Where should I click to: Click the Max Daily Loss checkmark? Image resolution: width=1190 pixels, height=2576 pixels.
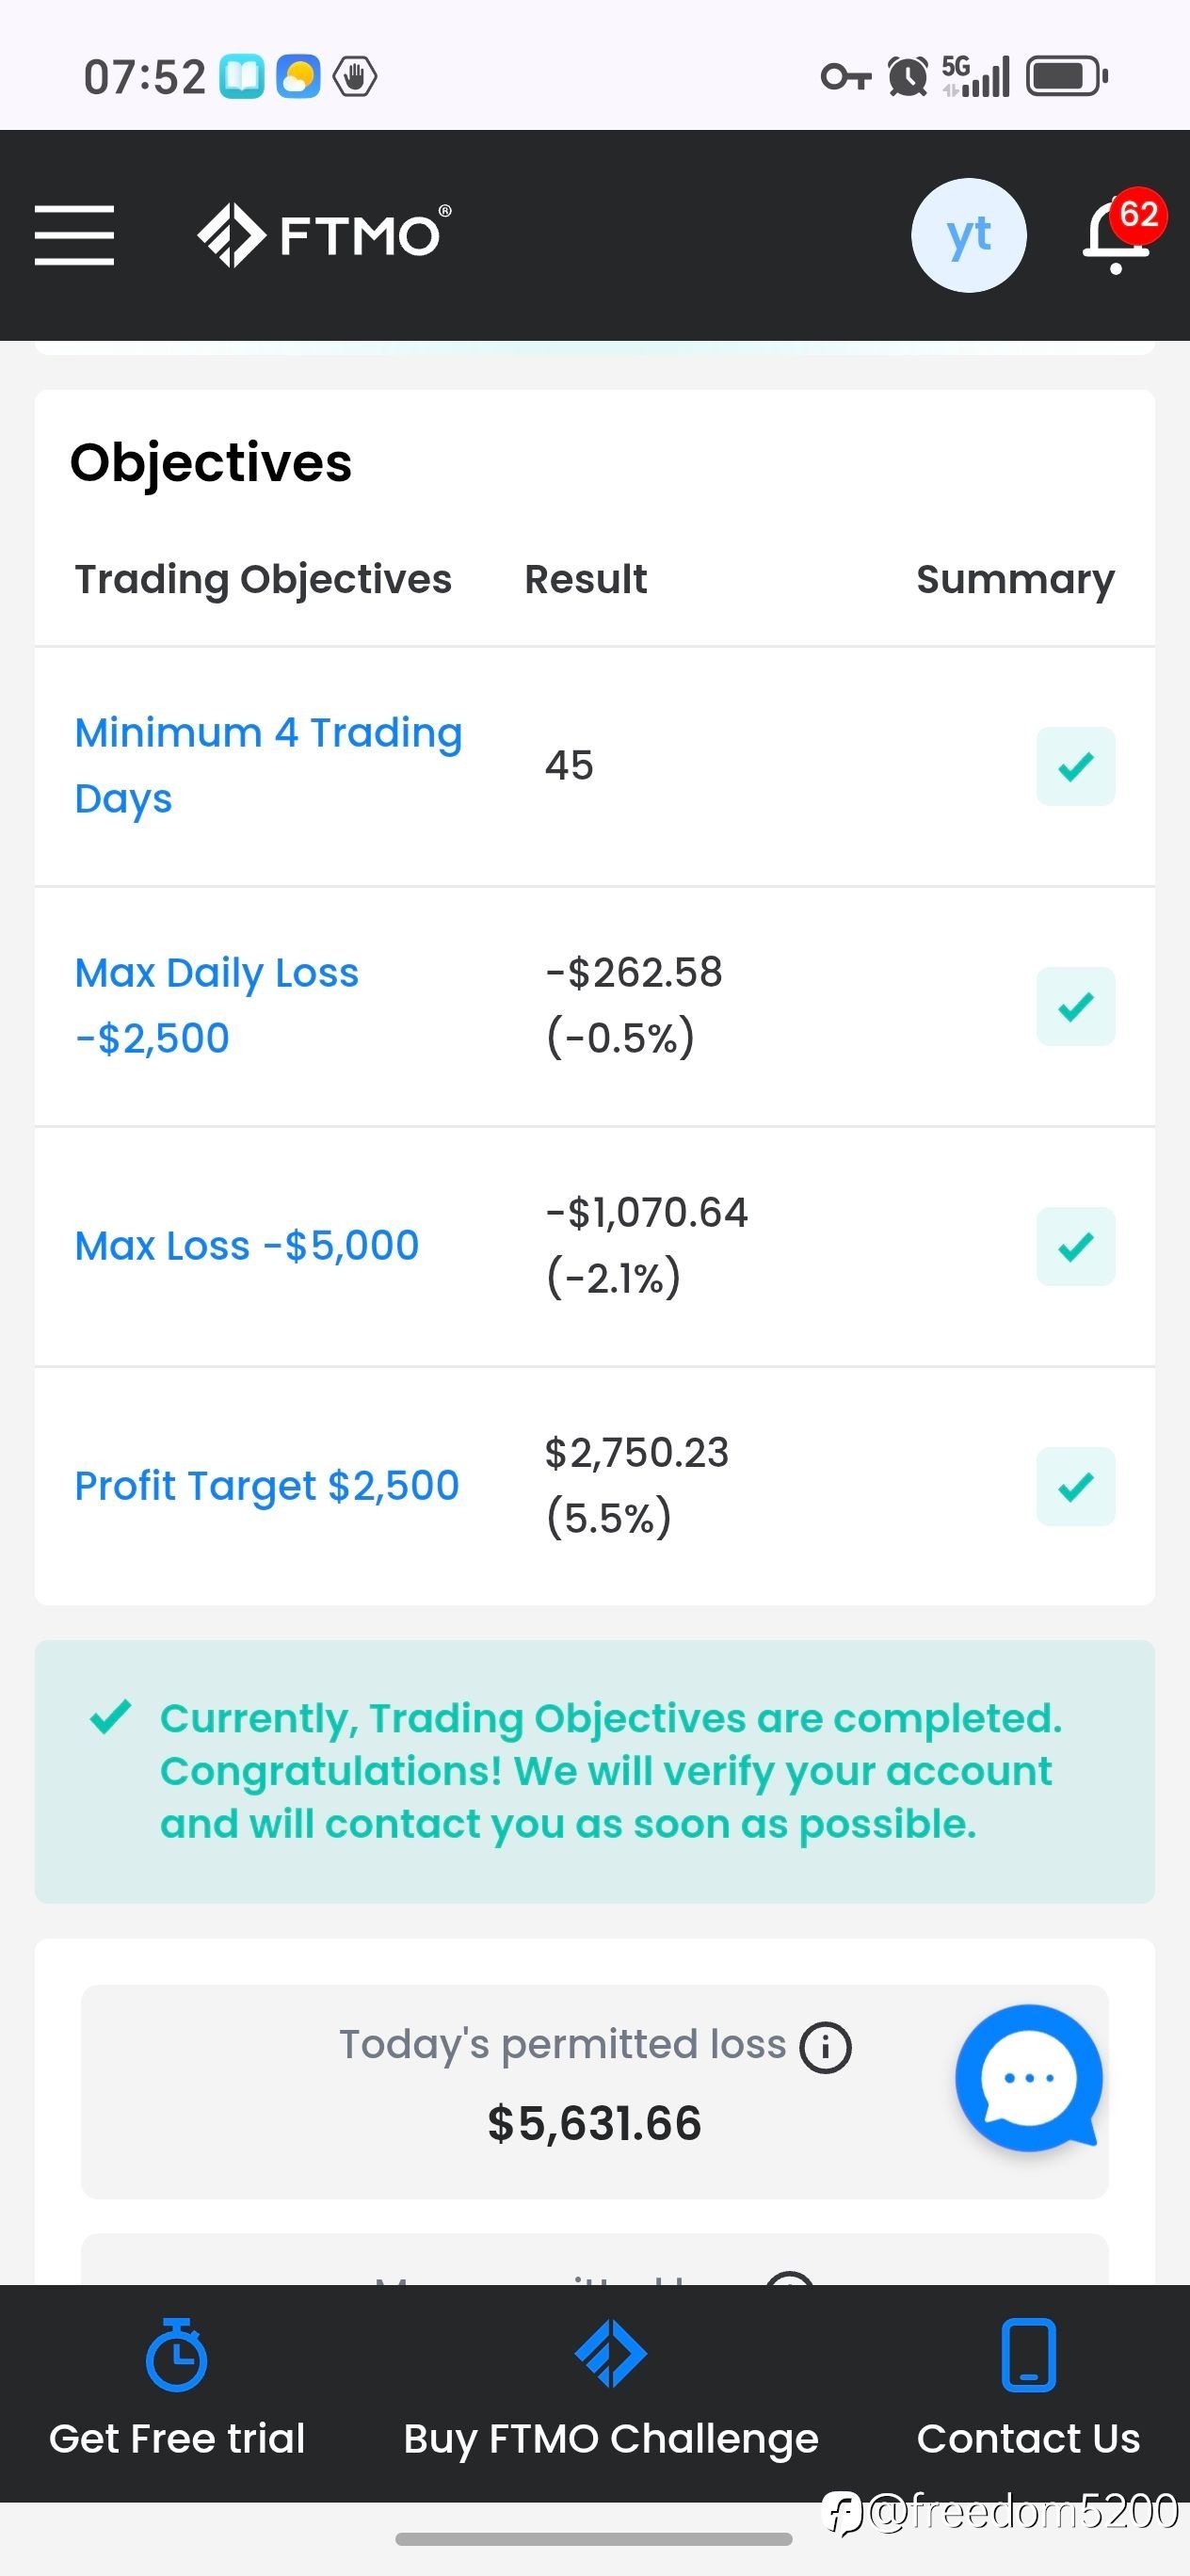(1075, 1006)
